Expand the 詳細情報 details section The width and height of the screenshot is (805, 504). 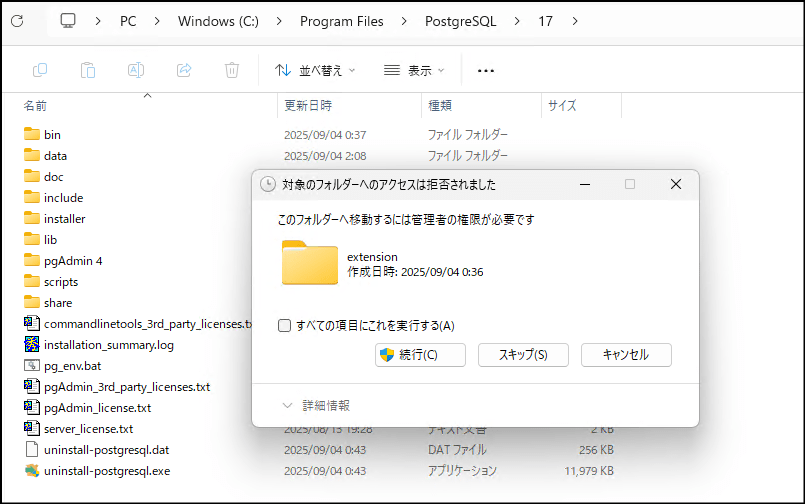click(x=316, y=405)
